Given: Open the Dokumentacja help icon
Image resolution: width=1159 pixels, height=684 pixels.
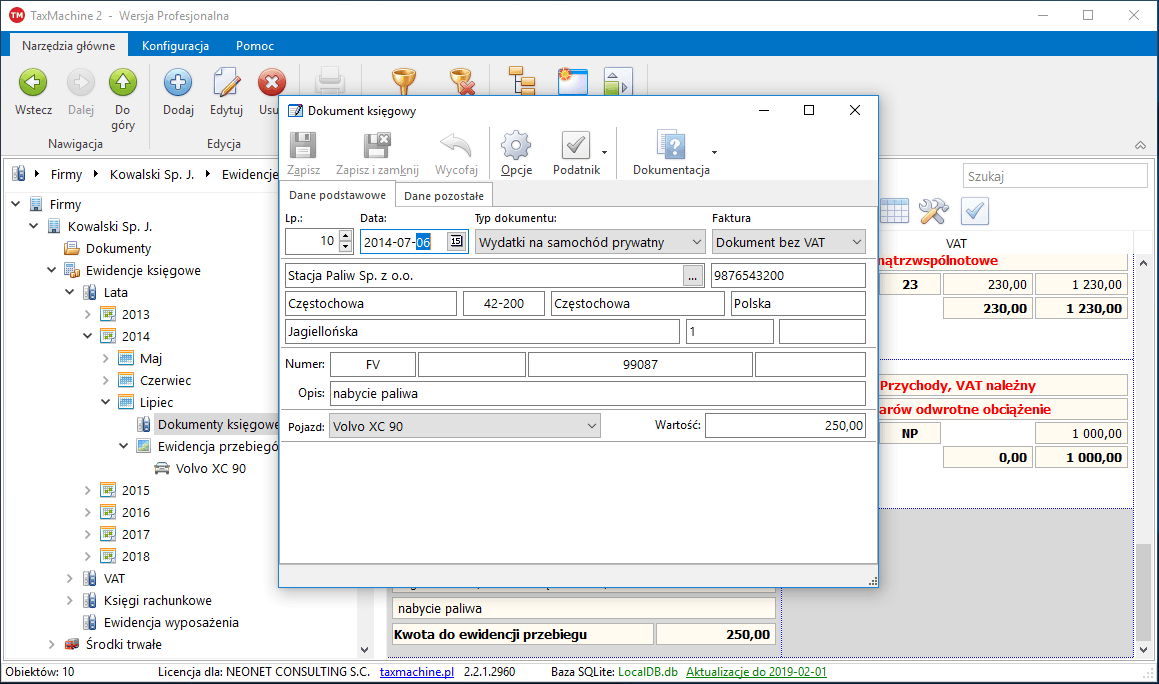Looking at the screenshot, I should tap(671, 147).
